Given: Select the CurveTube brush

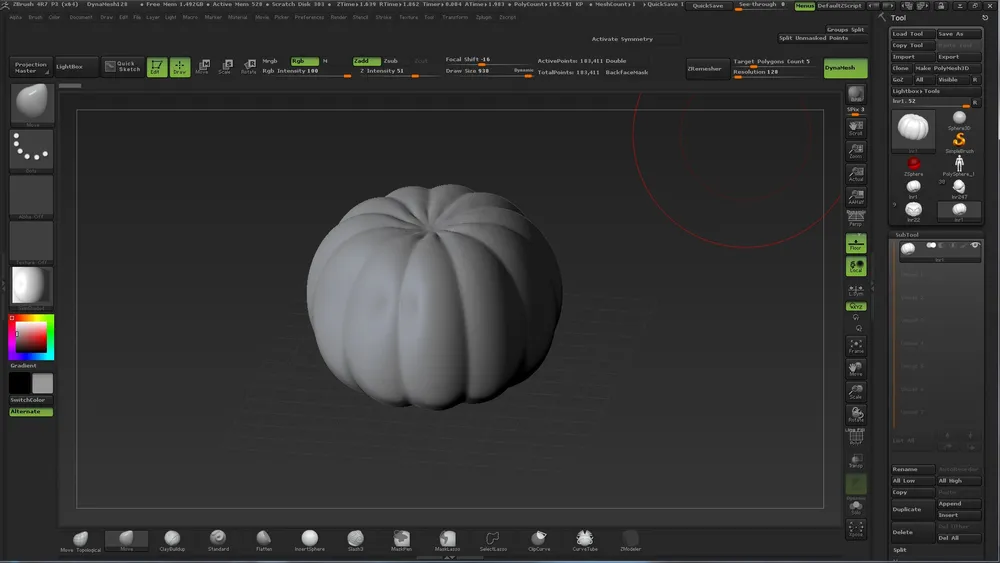Looking at the screenshot, I should [584, 539].
